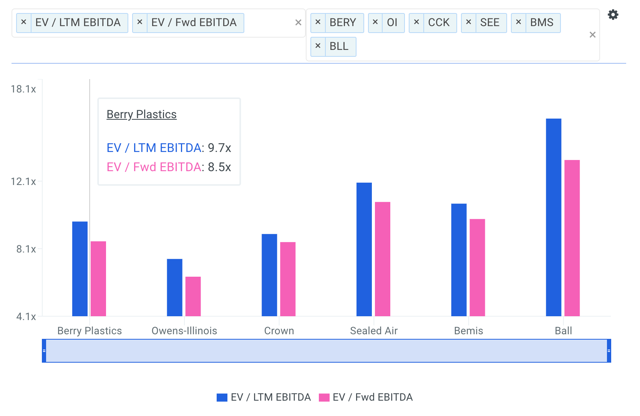Viewport: 640px width, 416px height.
Task: Remove the SEE ticker tag
Action: click(x=469, y=22)
